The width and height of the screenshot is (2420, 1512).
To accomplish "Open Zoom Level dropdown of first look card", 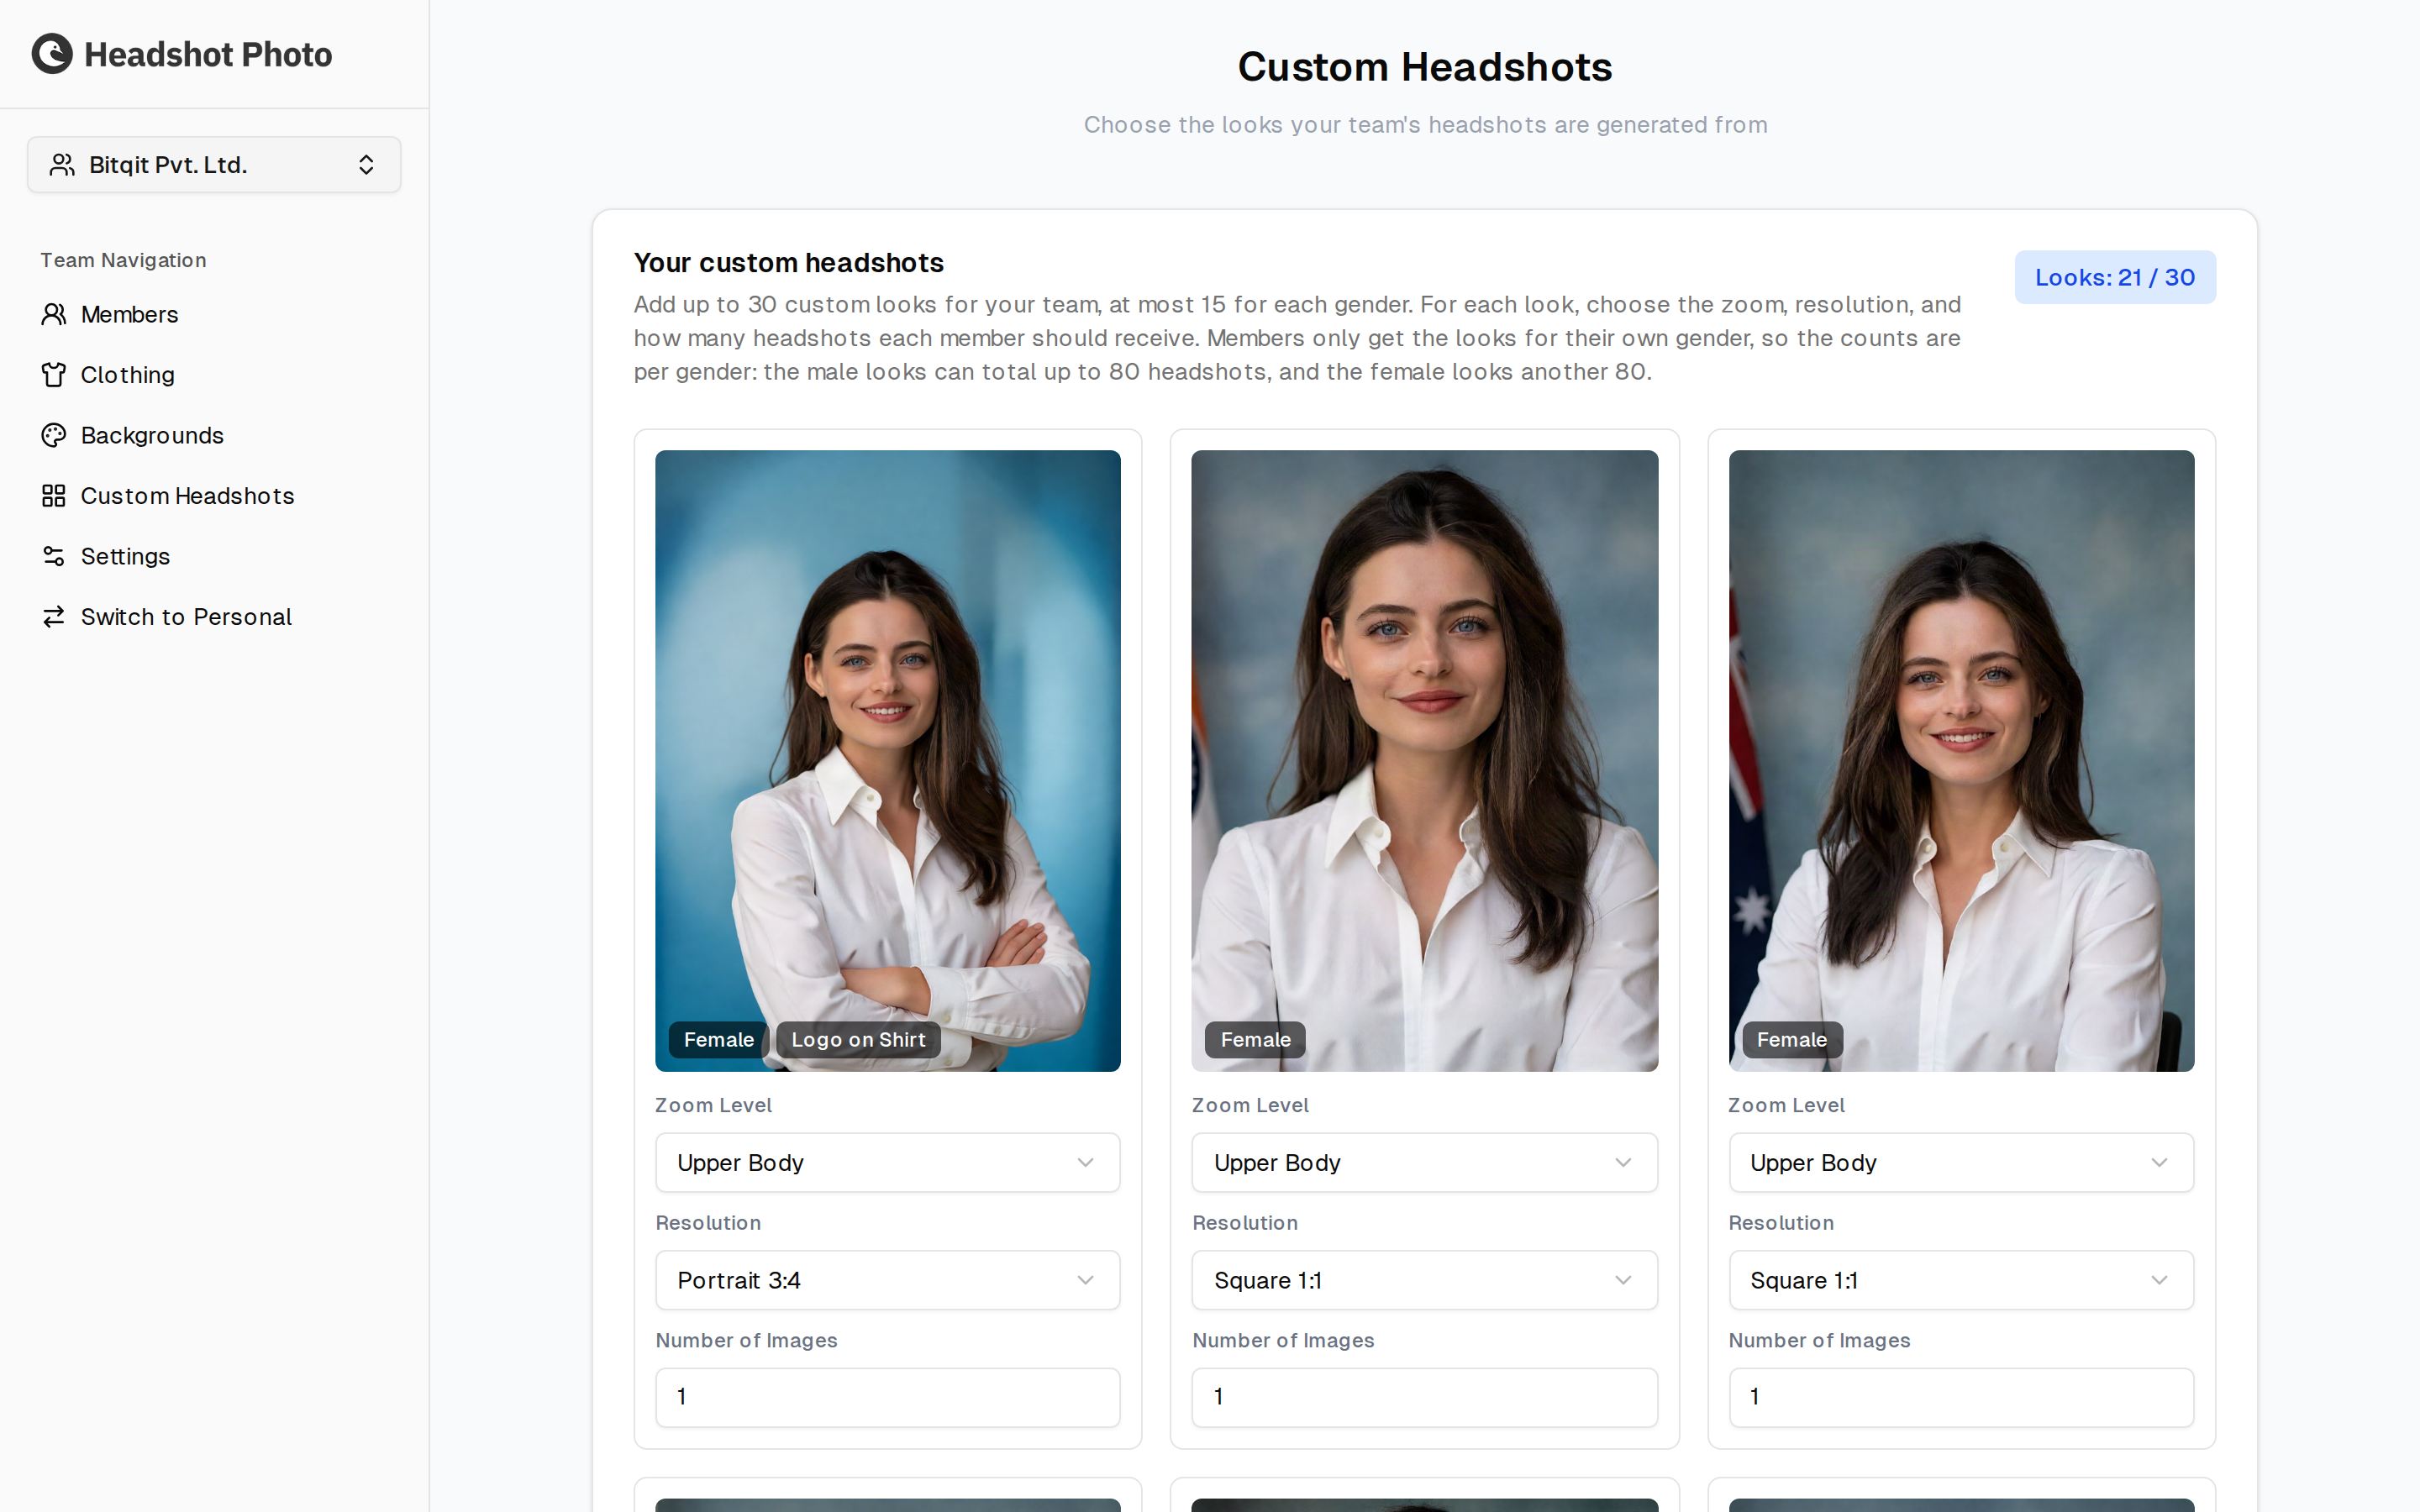I will click(887, 1162).
